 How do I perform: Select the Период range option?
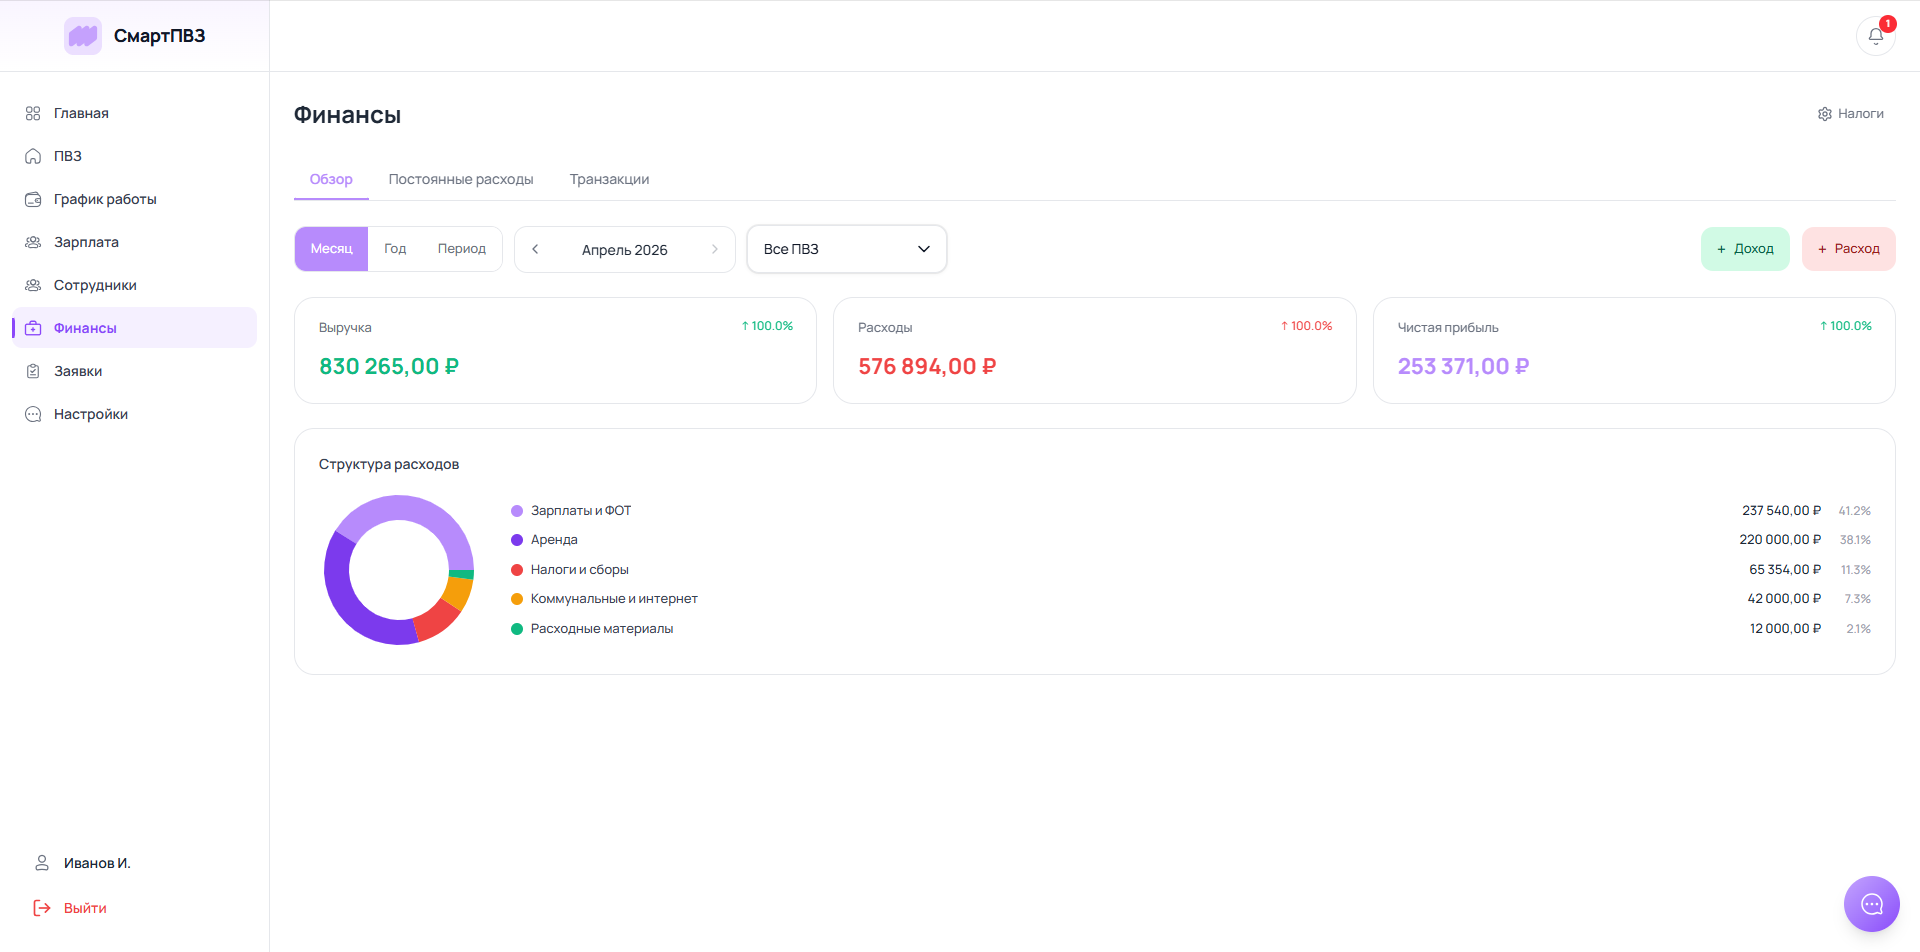[462, 249]
